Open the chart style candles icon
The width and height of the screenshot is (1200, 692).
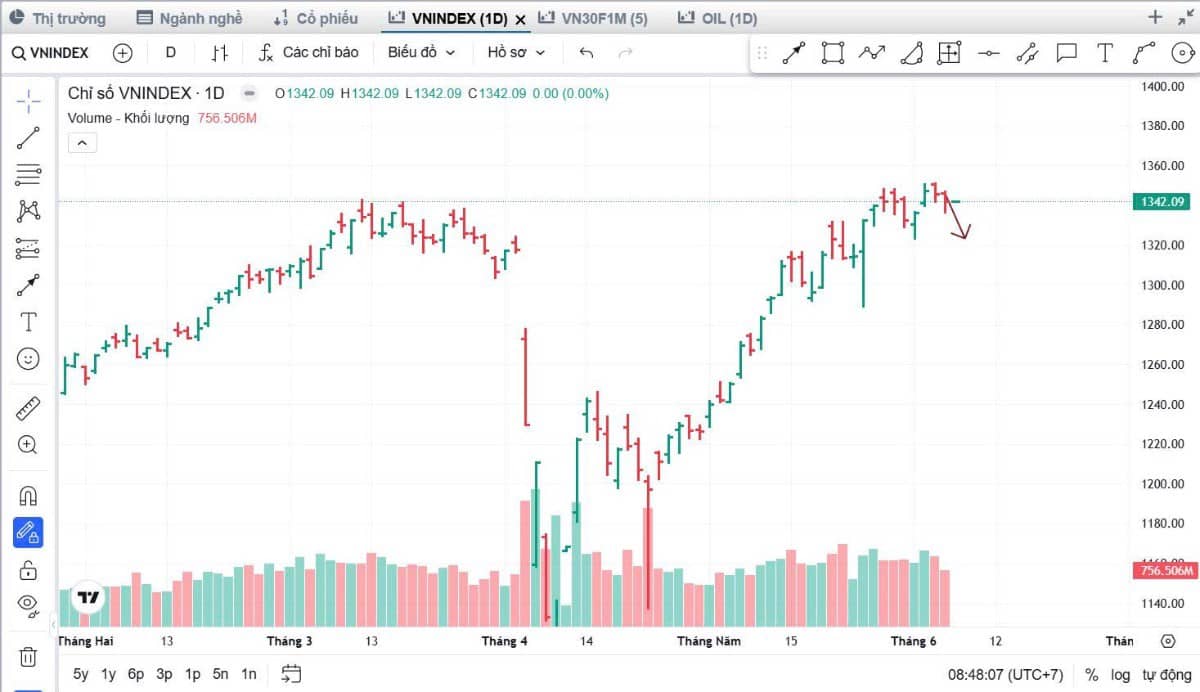click(x=220, y=53)
